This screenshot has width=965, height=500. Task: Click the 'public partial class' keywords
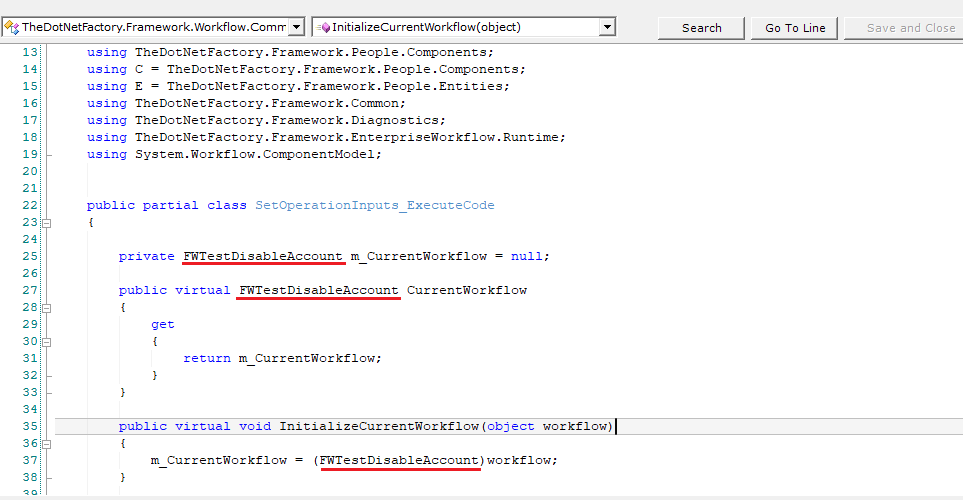coord(167,205)
